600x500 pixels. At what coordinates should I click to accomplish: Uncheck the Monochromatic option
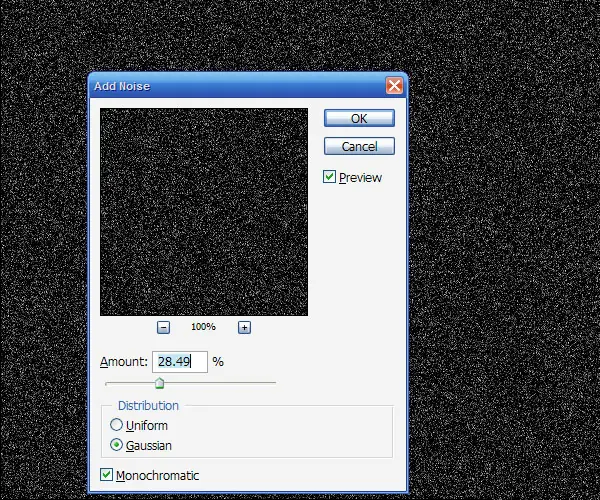pyautogui.click(x=106, y=474)
